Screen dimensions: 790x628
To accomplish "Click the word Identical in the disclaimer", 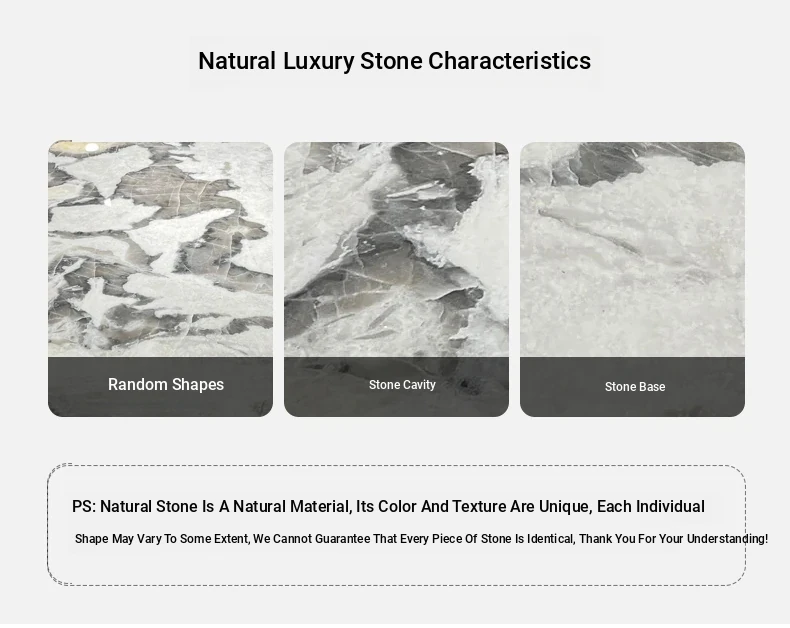I will pos(550,539).
